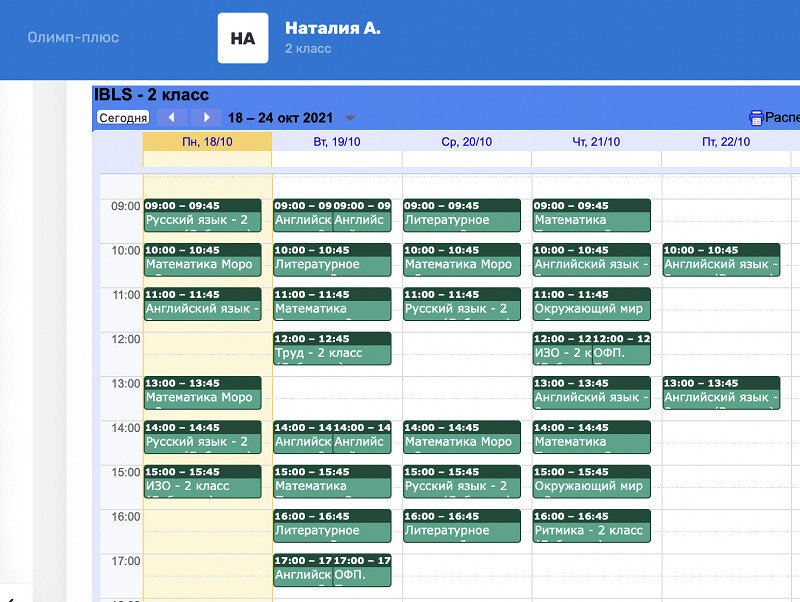Image resolution: width=800 pixels, height=602 pixels.
Task: Open Thursday 09:00 Математика lesson
Action: click(592, 215)
